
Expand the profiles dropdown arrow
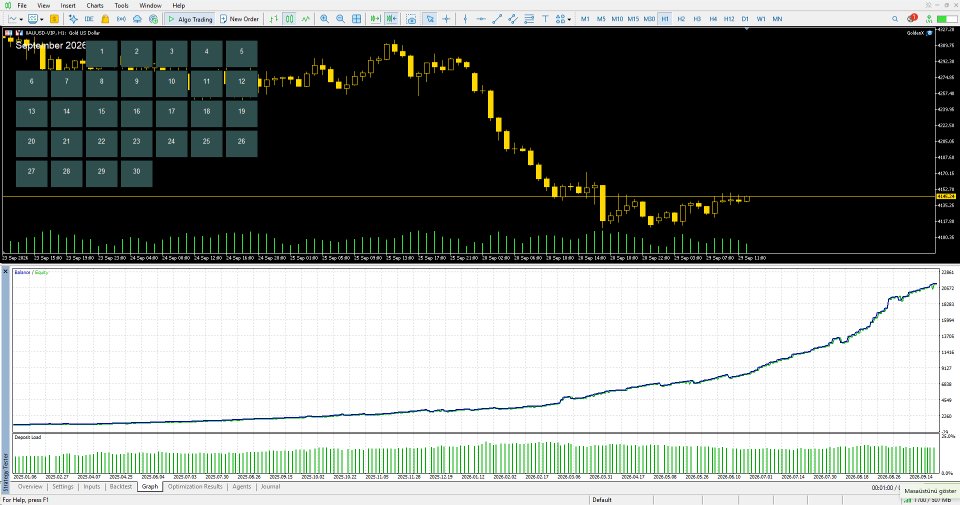[x=41, y=20]
